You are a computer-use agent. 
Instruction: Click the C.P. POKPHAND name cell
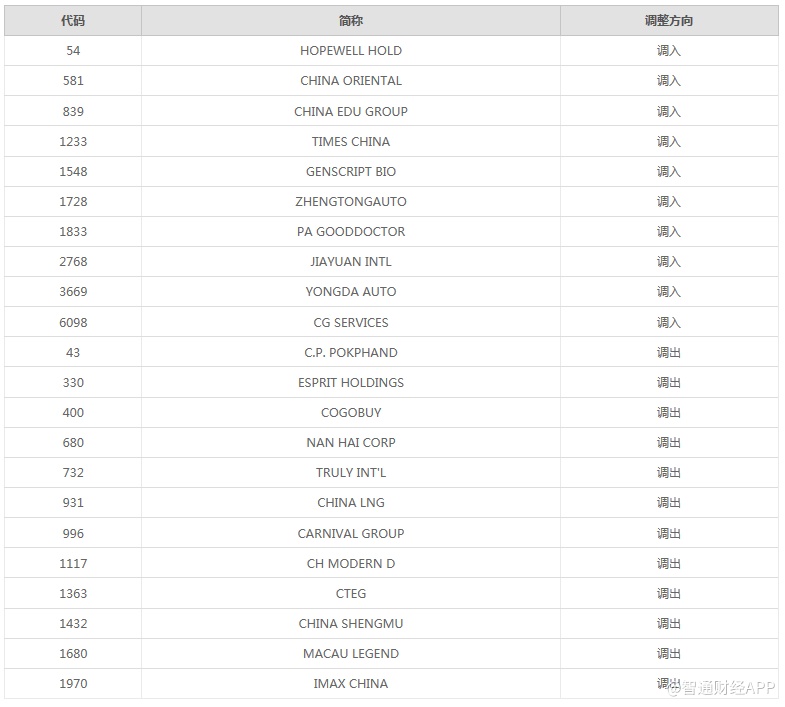[x=351, y=352]
